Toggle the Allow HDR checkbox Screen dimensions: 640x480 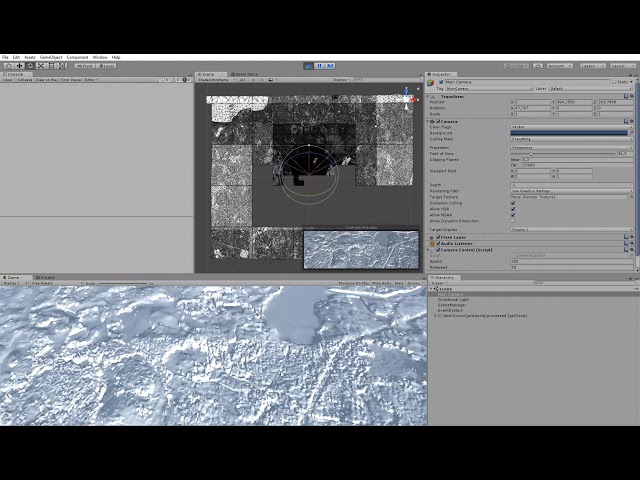point(513,209)
